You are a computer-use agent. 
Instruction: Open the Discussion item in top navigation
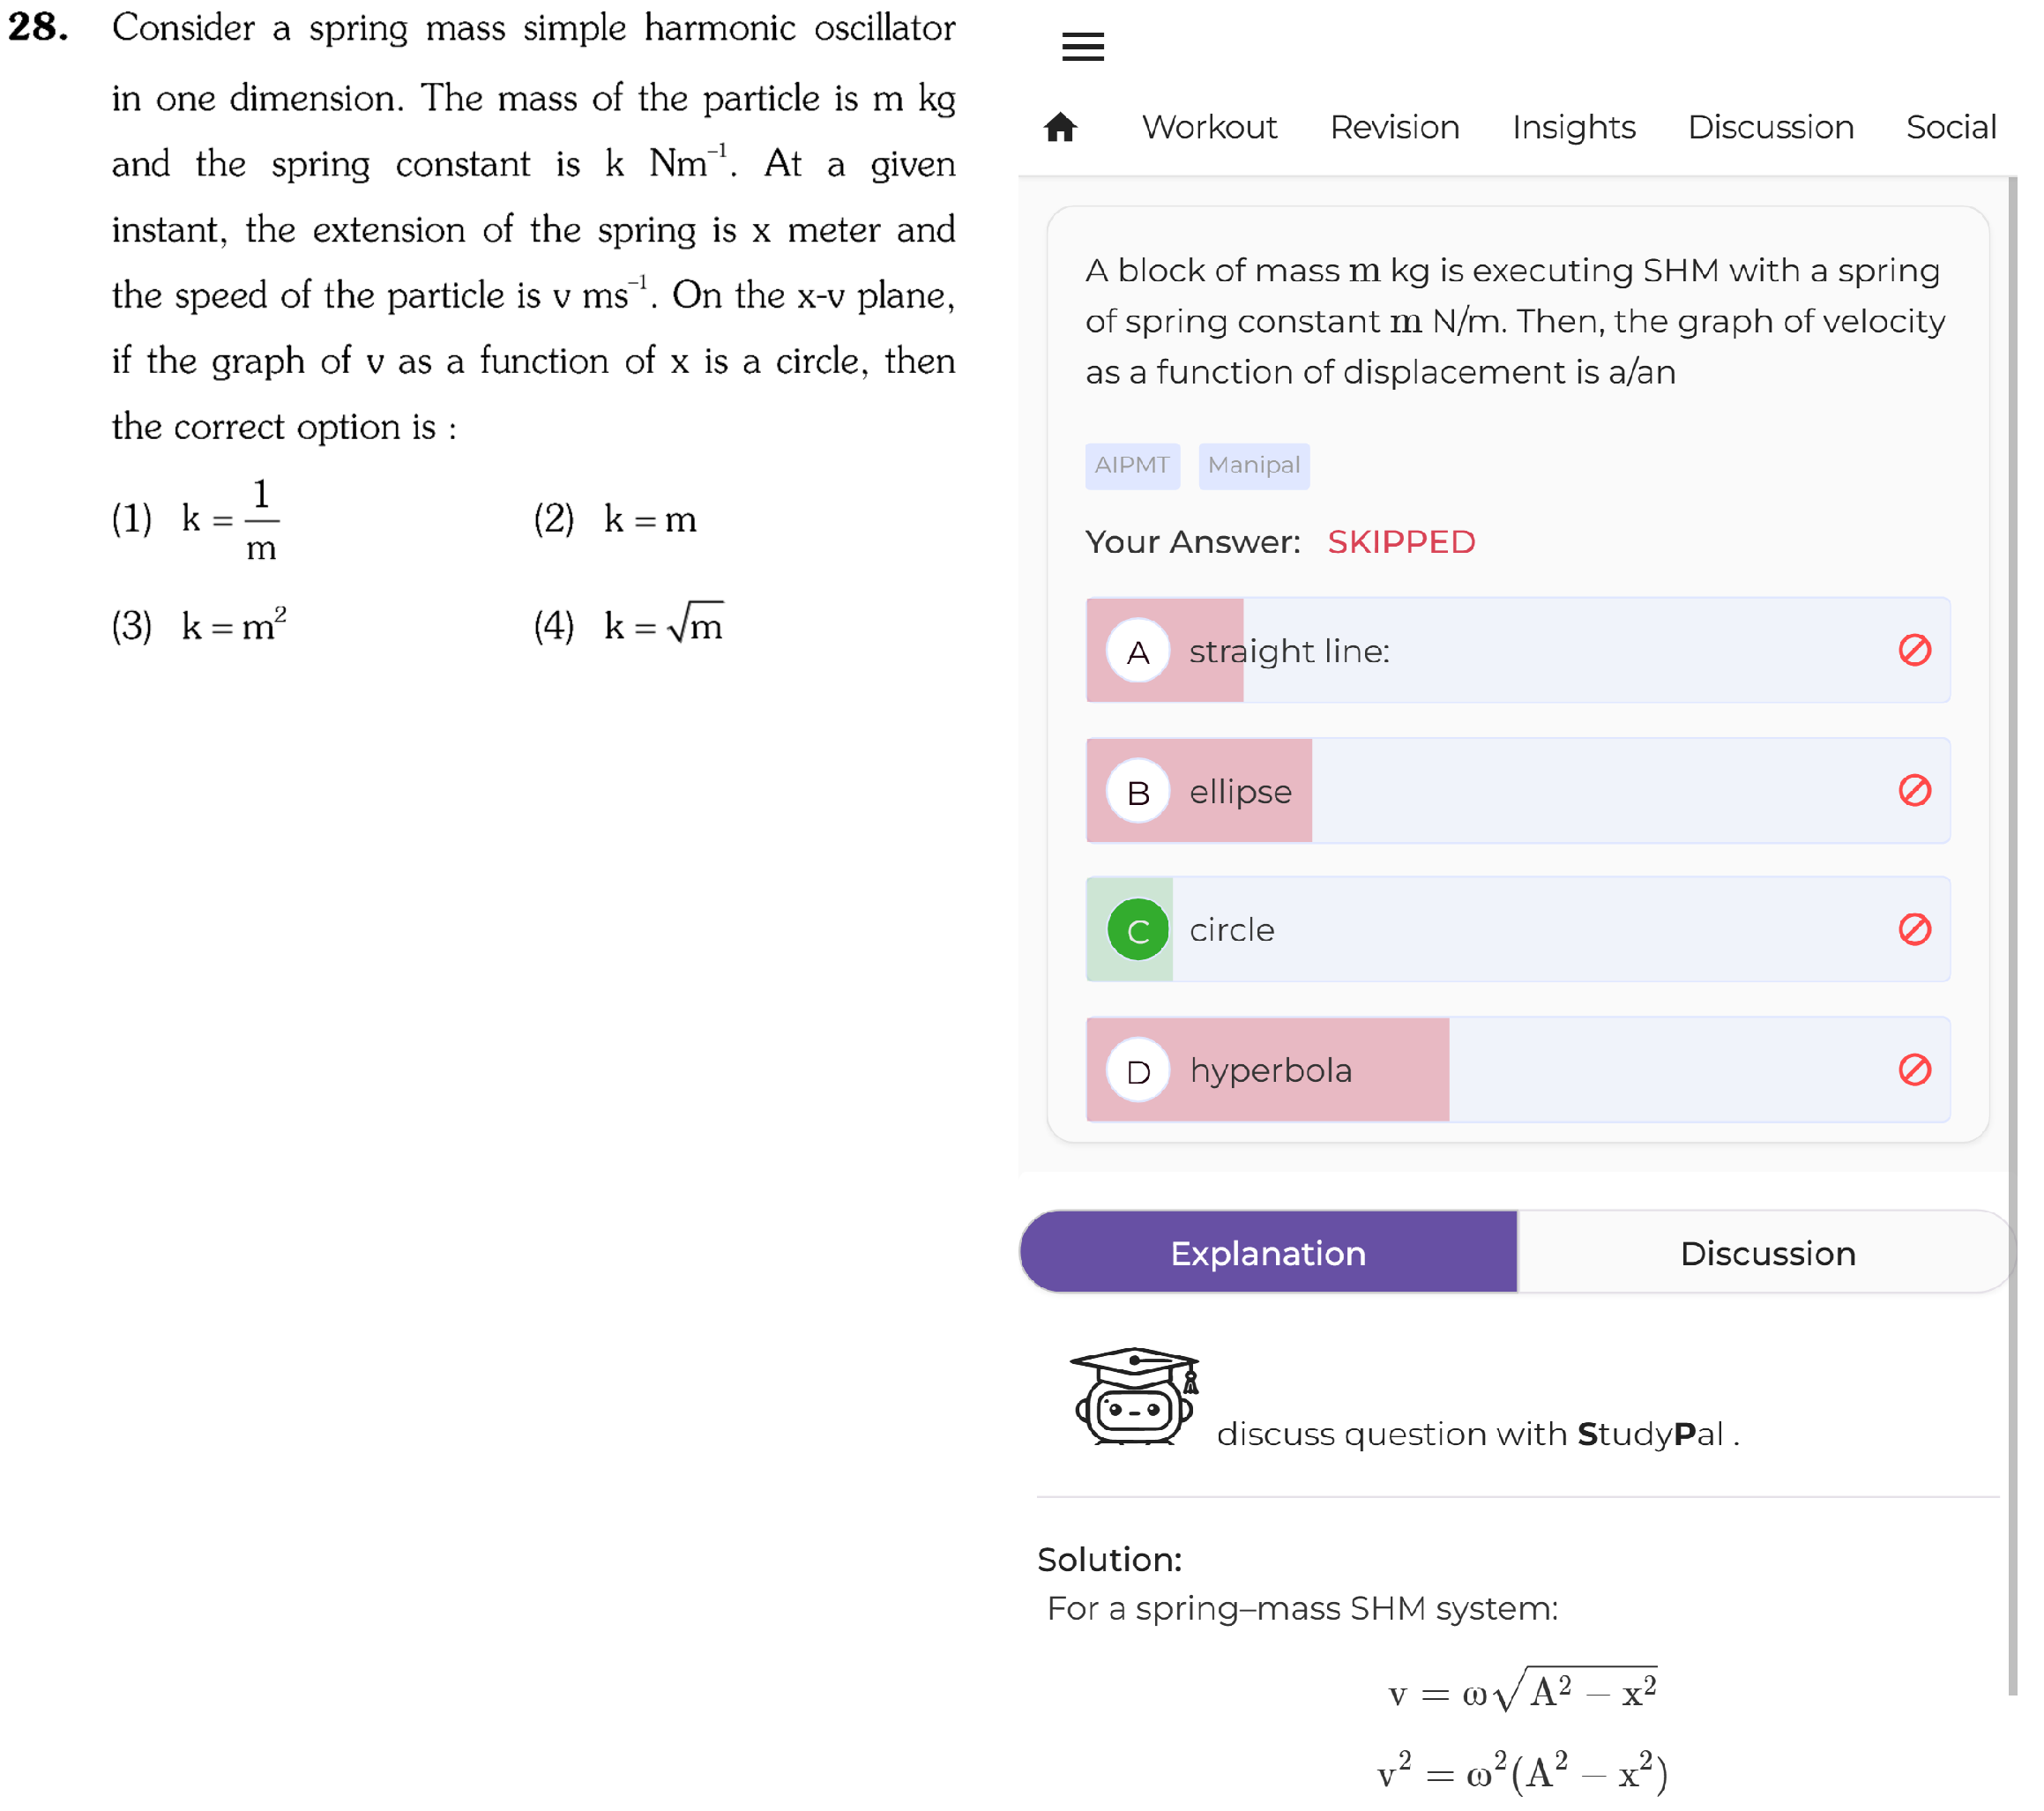[1770, 127]
